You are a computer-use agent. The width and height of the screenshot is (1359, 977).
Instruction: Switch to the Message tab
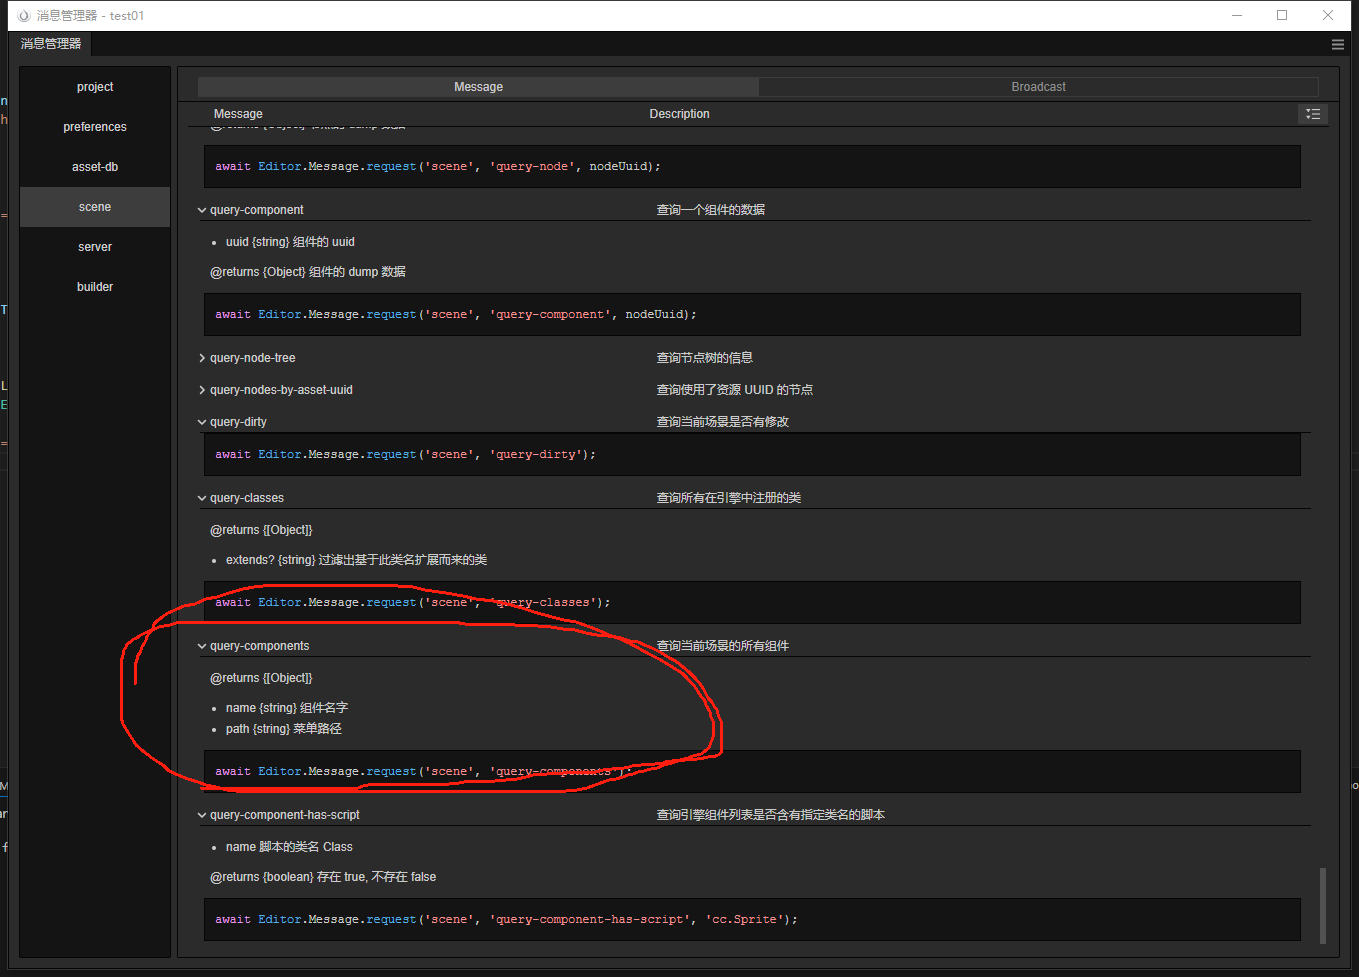pyautogui.click(x=478, y=87)
